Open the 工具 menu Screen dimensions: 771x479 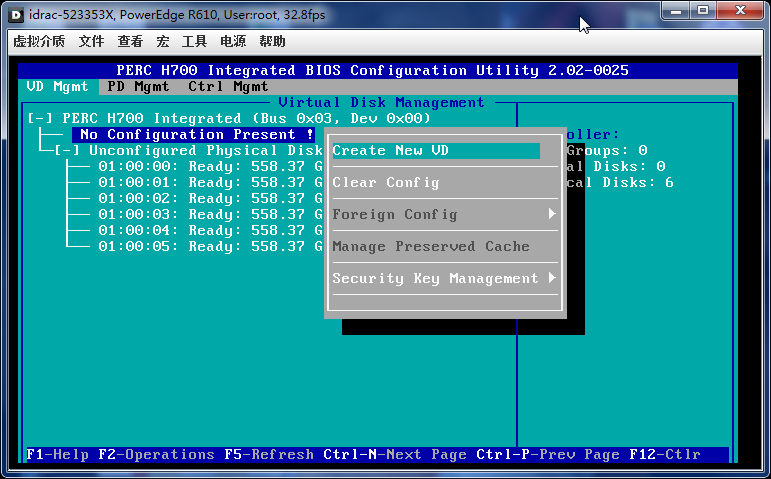click(194, 41)
